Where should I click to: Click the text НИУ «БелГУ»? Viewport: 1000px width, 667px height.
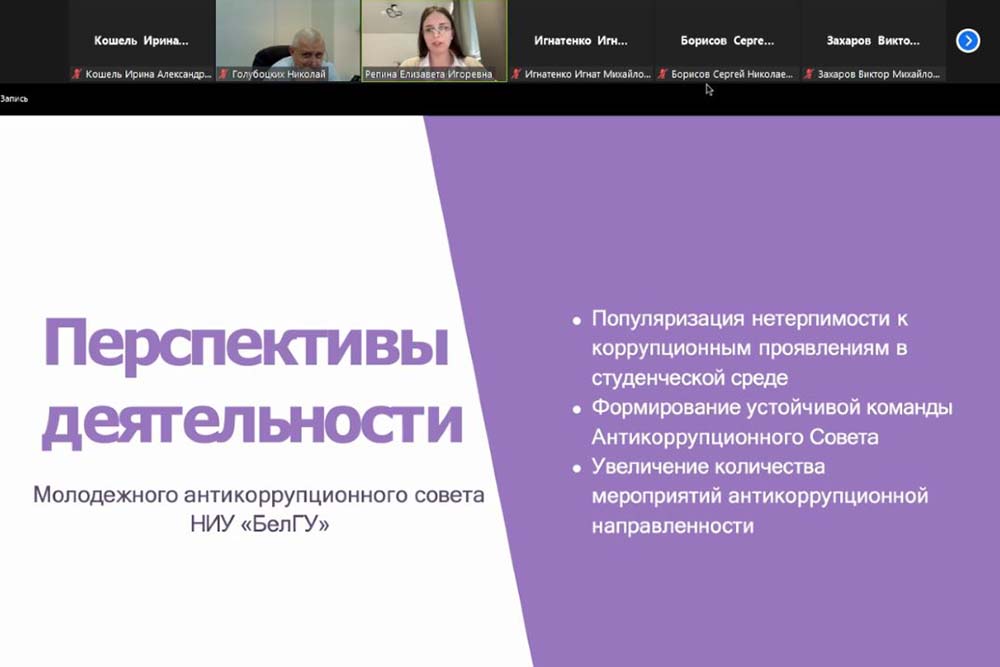pyautogui.click(x=260, y=524)
